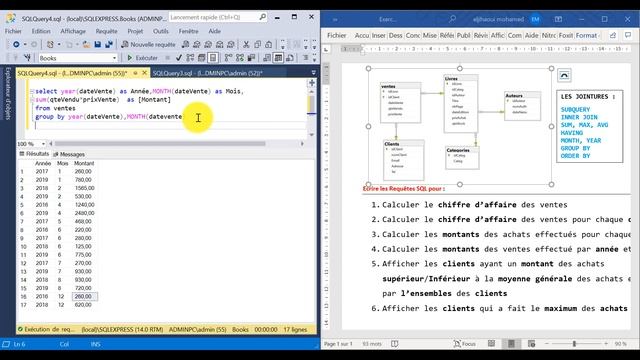Click Nouvelle requête in SSMS toolbar
This screenshot has height=360, width=640.
148,44
